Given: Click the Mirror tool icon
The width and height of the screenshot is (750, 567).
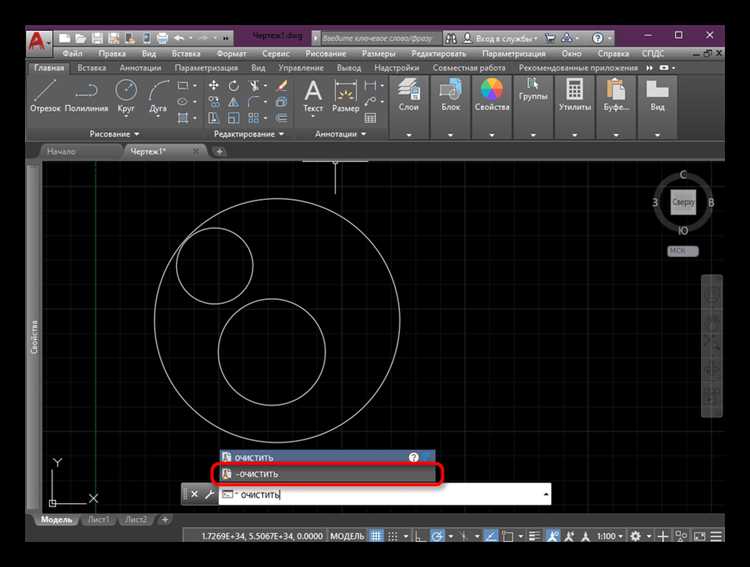Looking at the screenshot, I should tap(233, 101).
